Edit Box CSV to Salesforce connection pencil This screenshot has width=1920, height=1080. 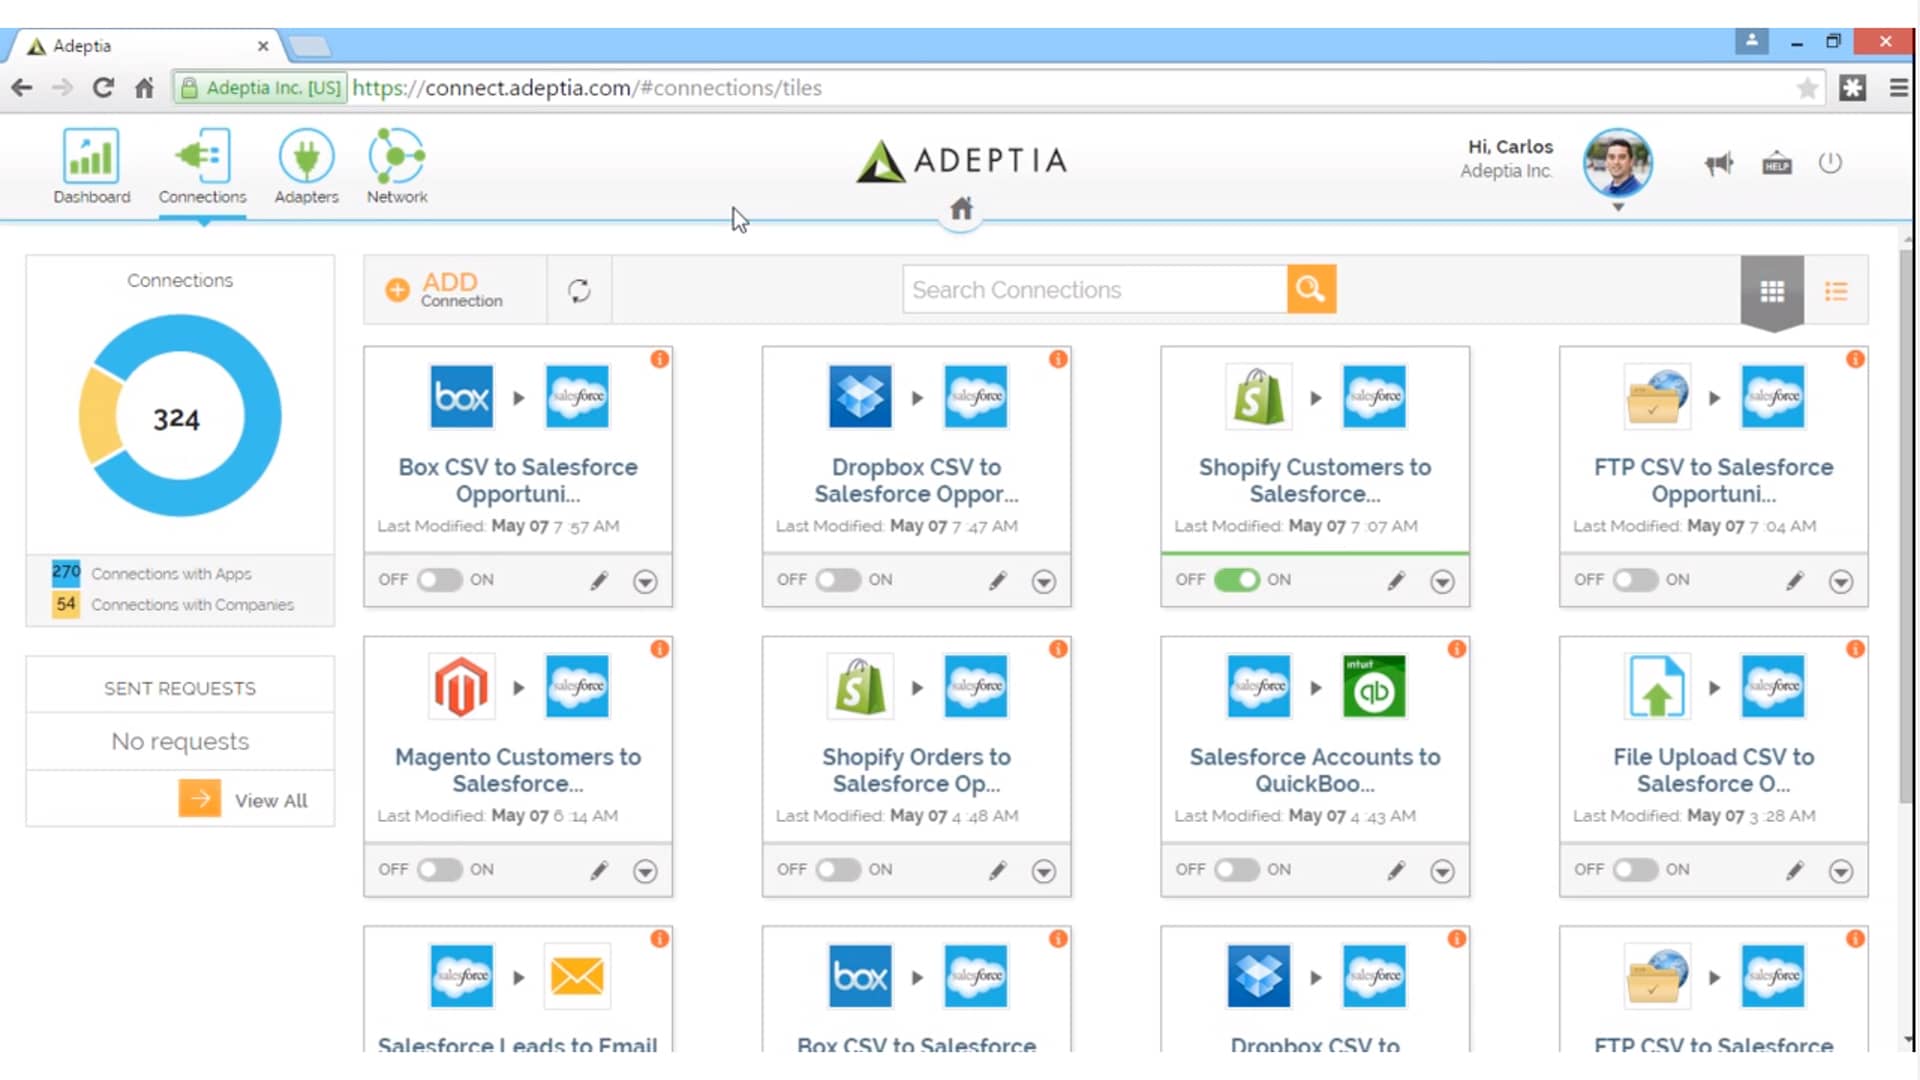tap(599, 580)
